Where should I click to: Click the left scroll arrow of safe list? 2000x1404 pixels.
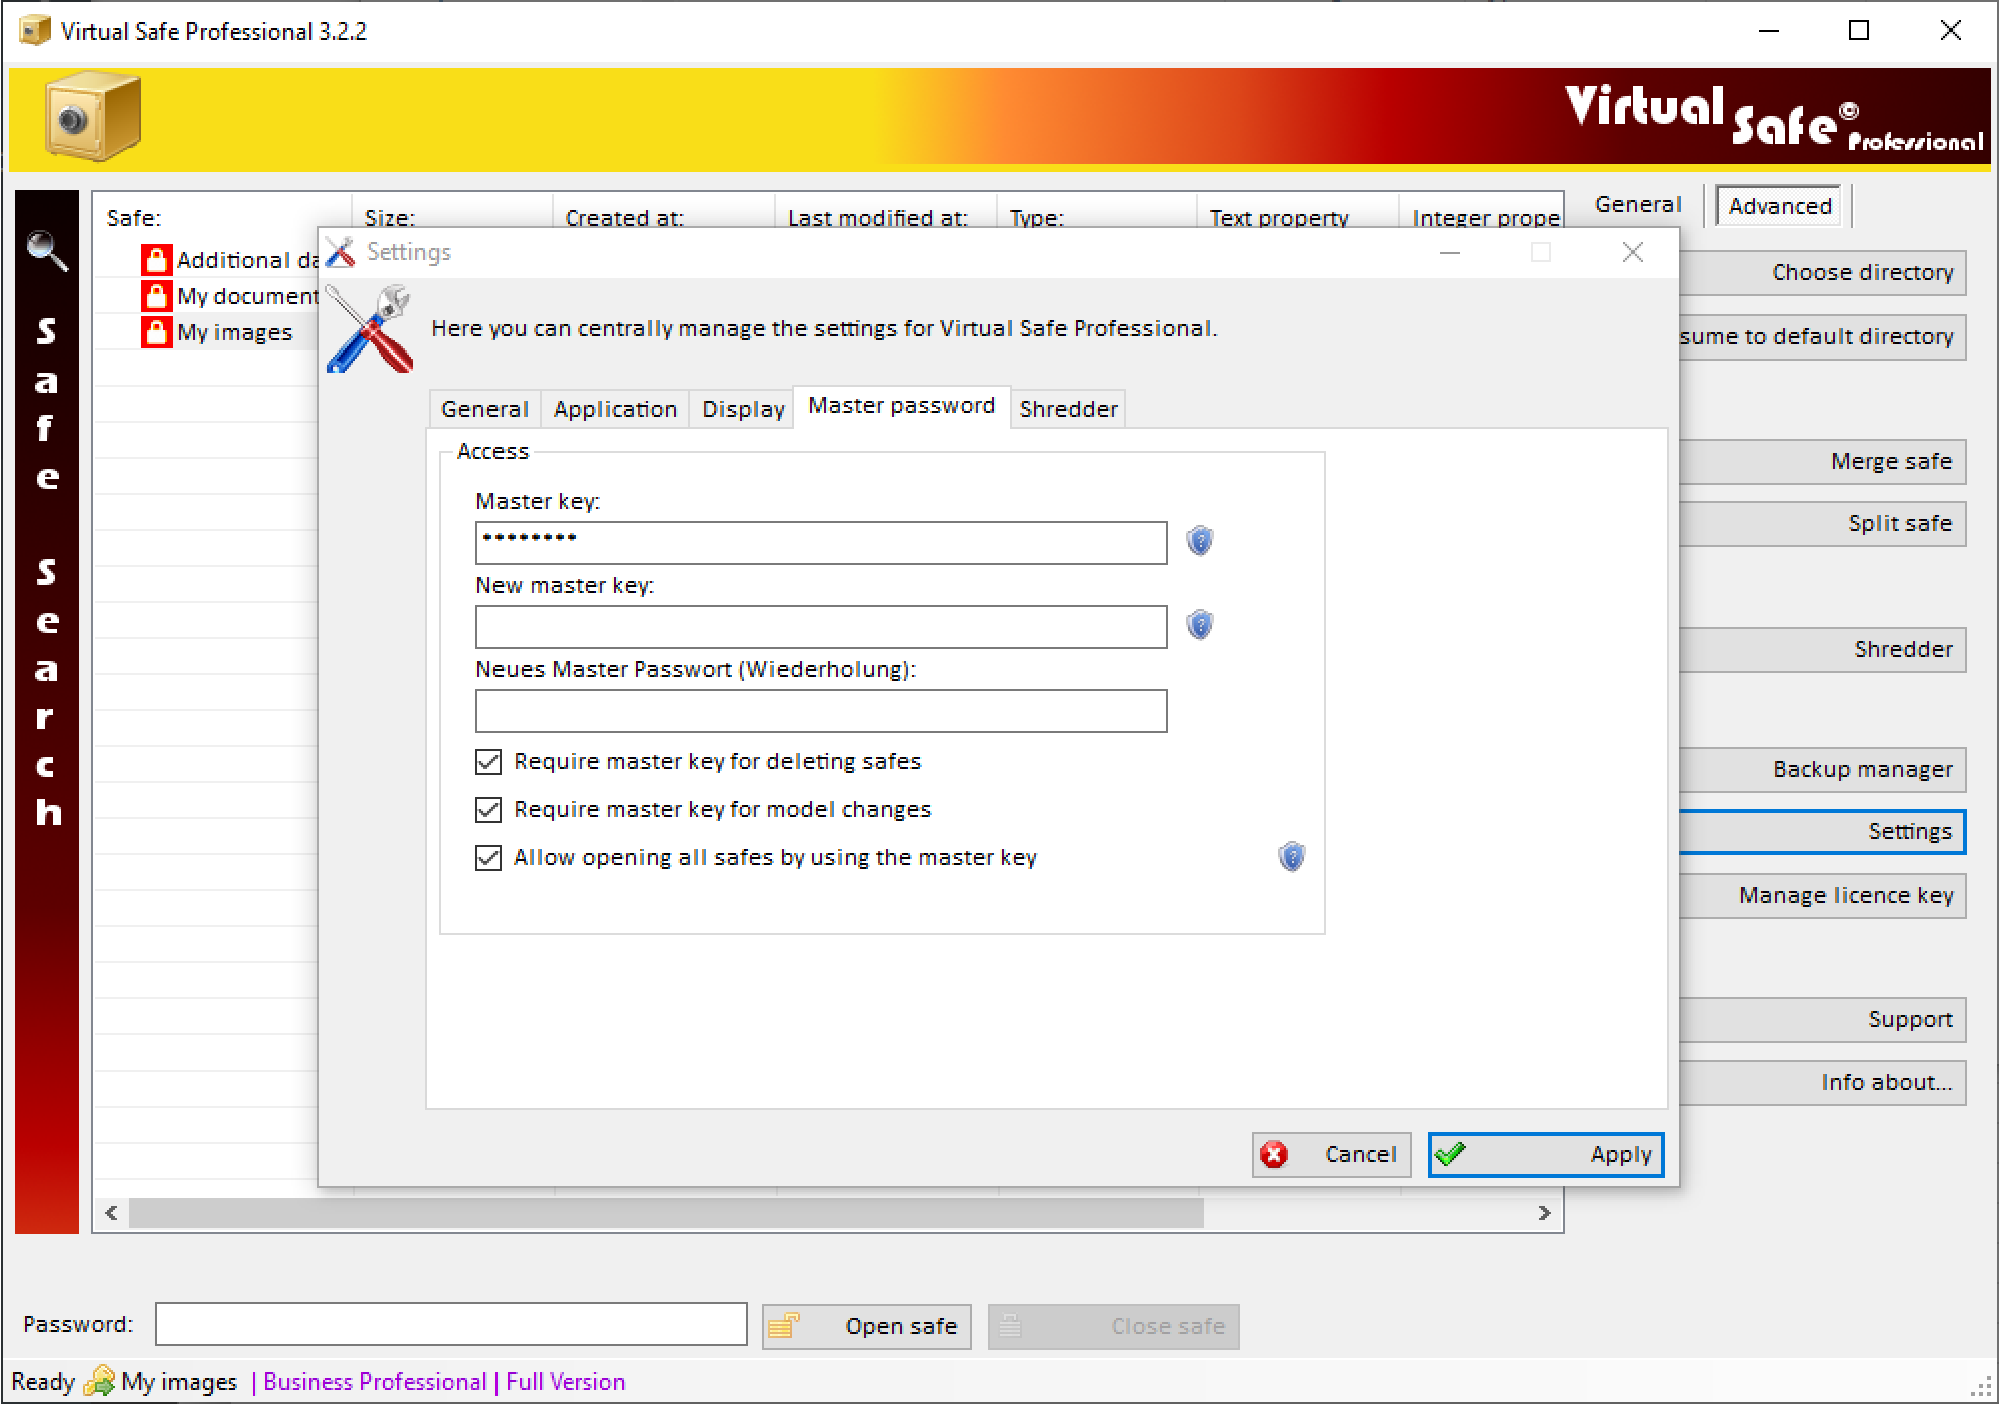coord(112,1213)
